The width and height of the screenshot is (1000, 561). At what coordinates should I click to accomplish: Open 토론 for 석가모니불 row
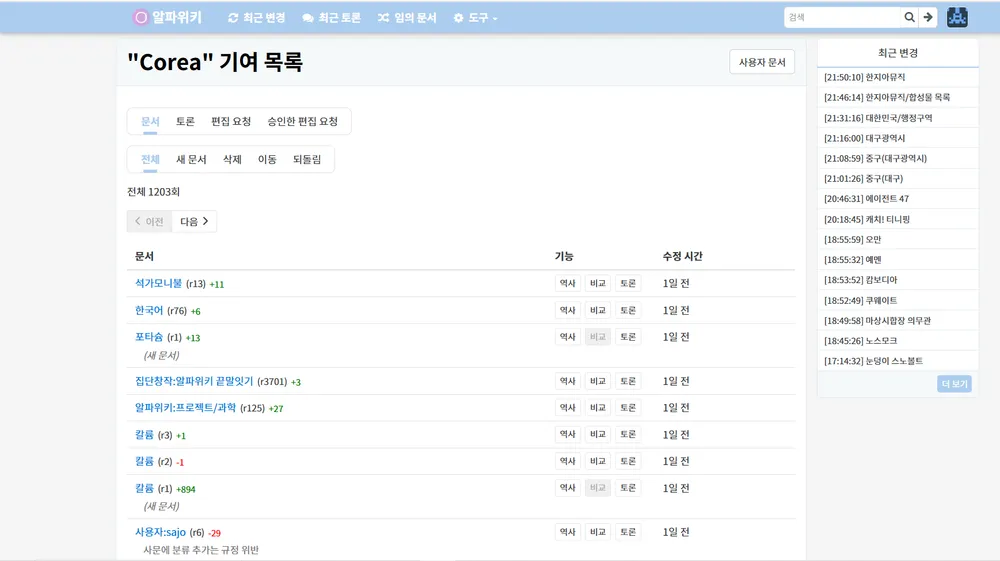(x=628, y=283)
